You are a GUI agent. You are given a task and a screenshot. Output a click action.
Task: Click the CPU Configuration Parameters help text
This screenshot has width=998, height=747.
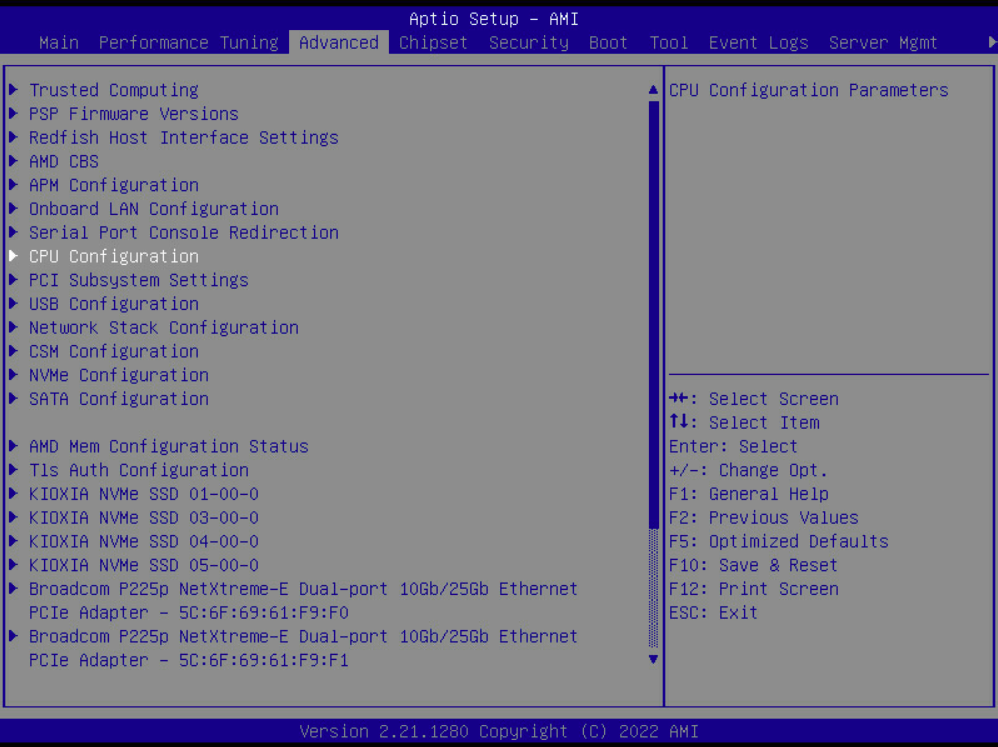click(808, 90)
